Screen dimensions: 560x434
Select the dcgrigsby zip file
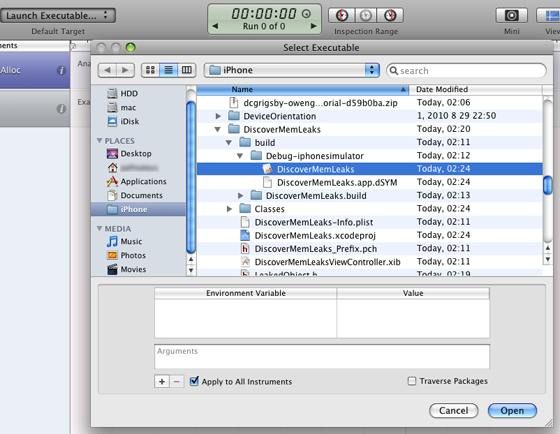coord(320,103)
